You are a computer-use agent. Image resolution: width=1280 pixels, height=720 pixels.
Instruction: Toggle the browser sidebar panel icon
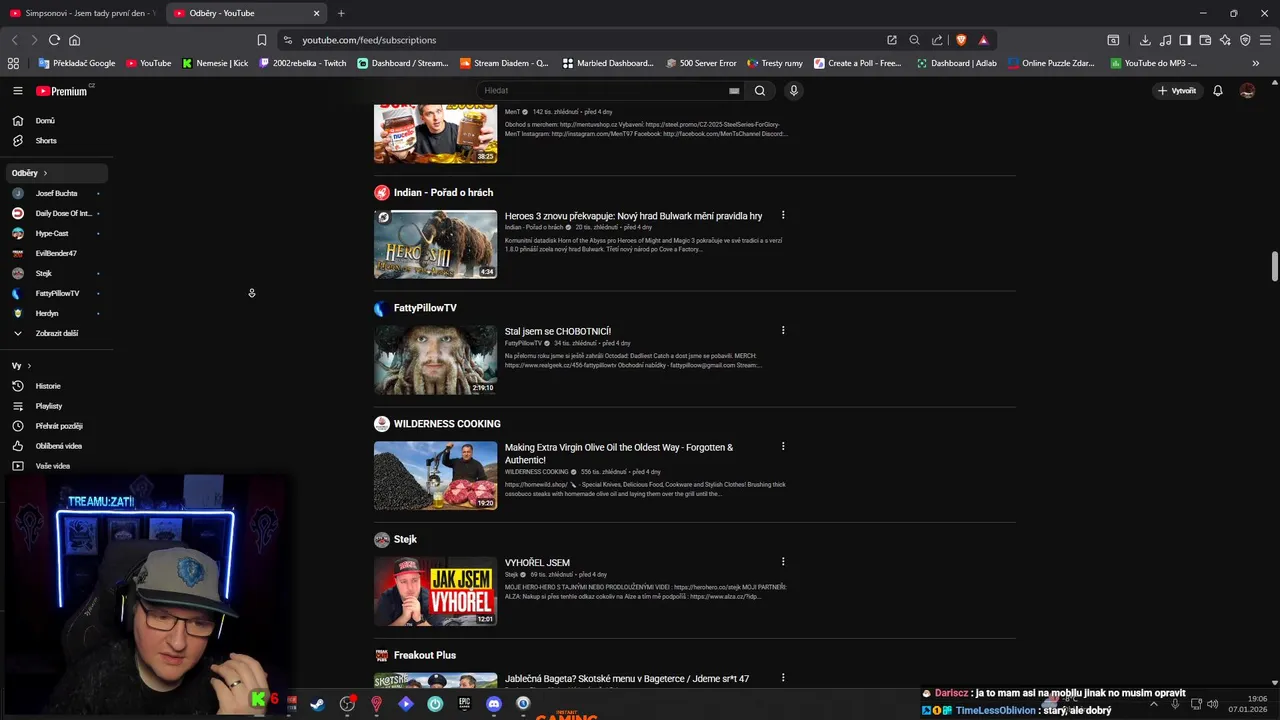1185,40
